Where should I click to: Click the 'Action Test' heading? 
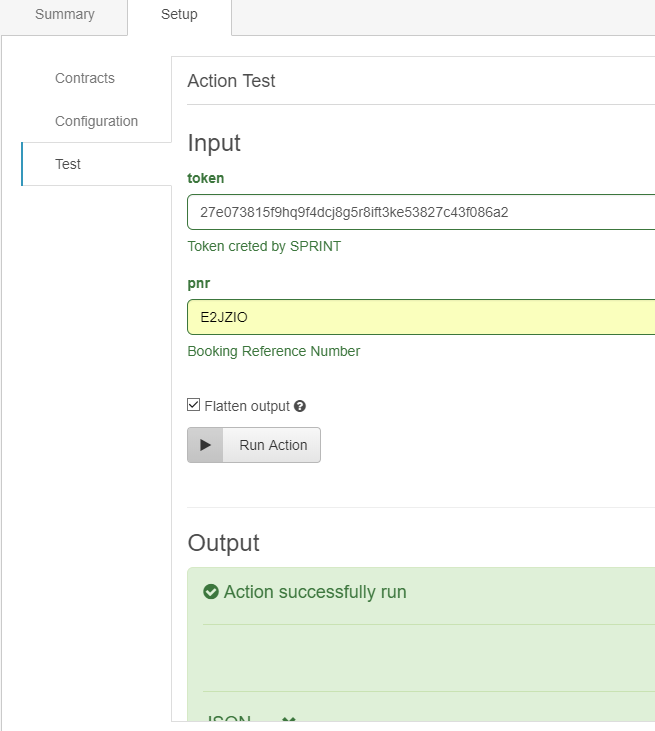point(231,81)
